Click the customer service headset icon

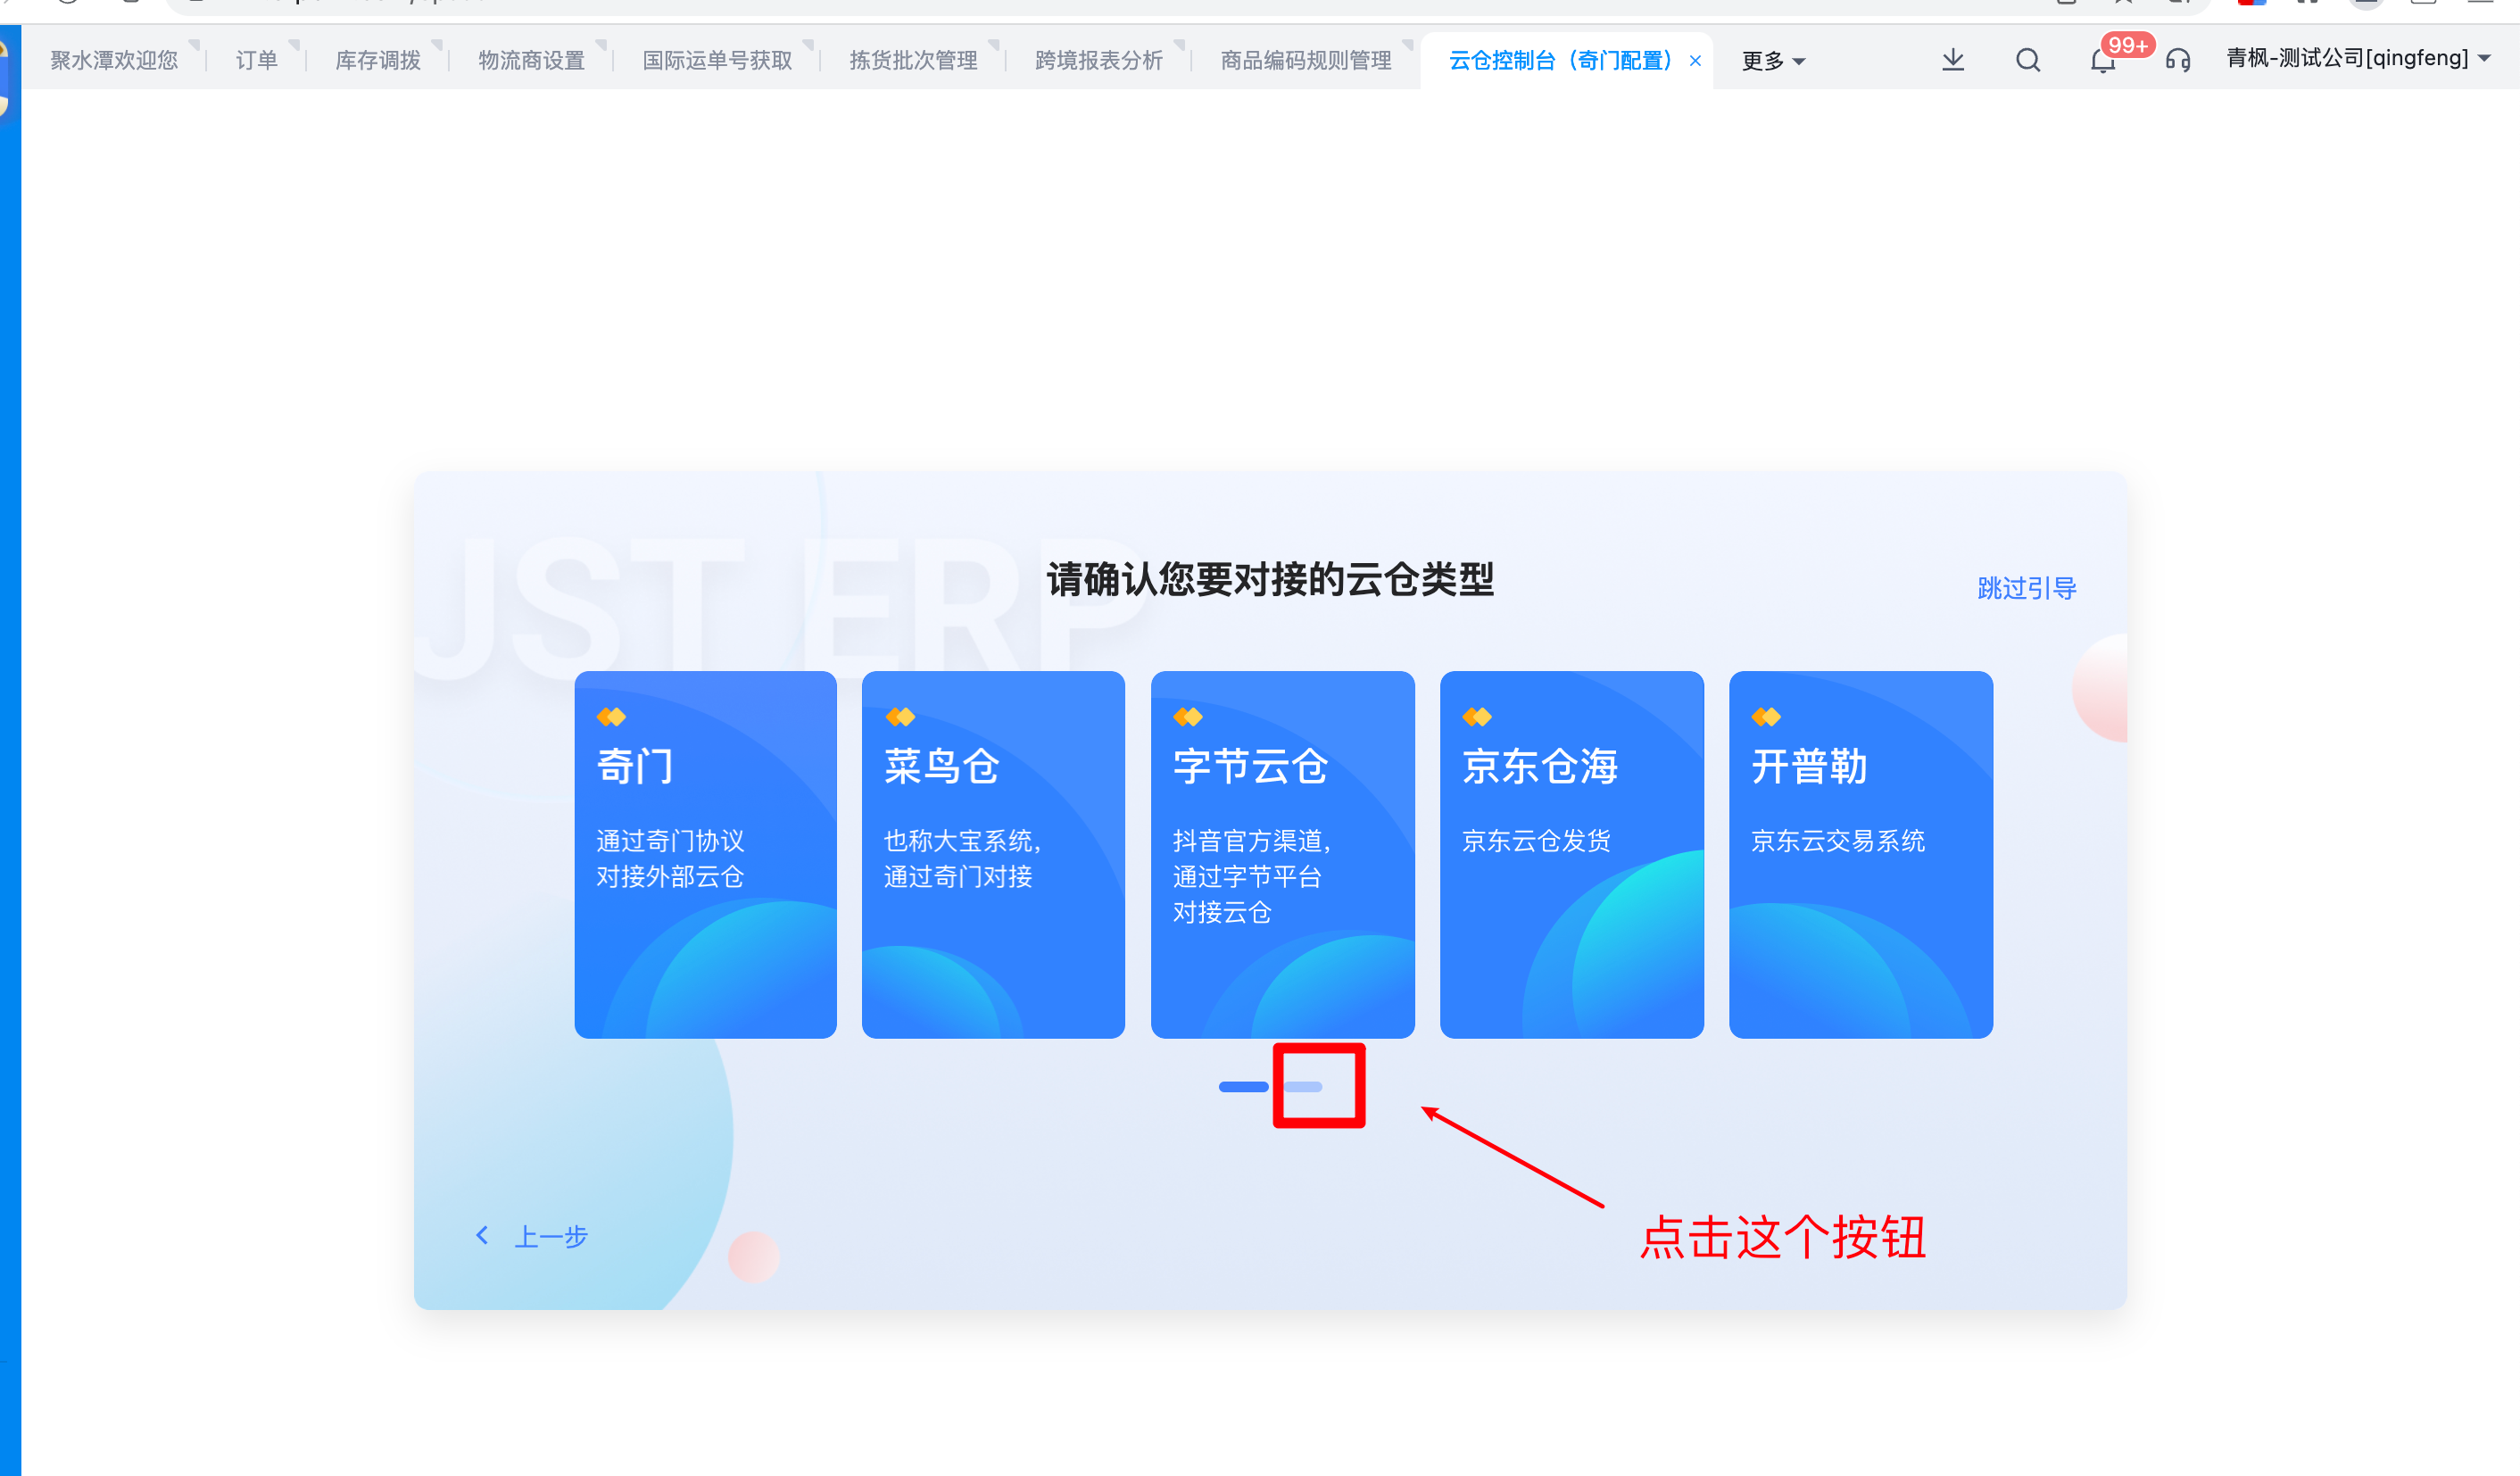pyautogui.click(x=2178, y=60)
